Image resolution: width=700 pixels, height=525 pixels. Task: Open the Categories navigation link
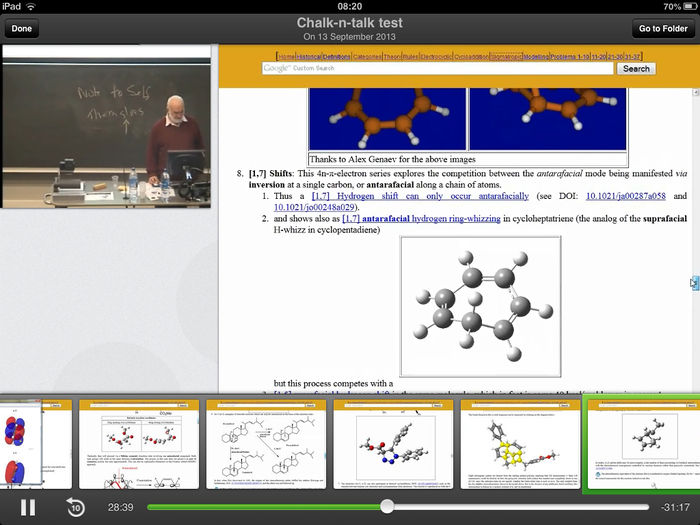click(367, 57)
